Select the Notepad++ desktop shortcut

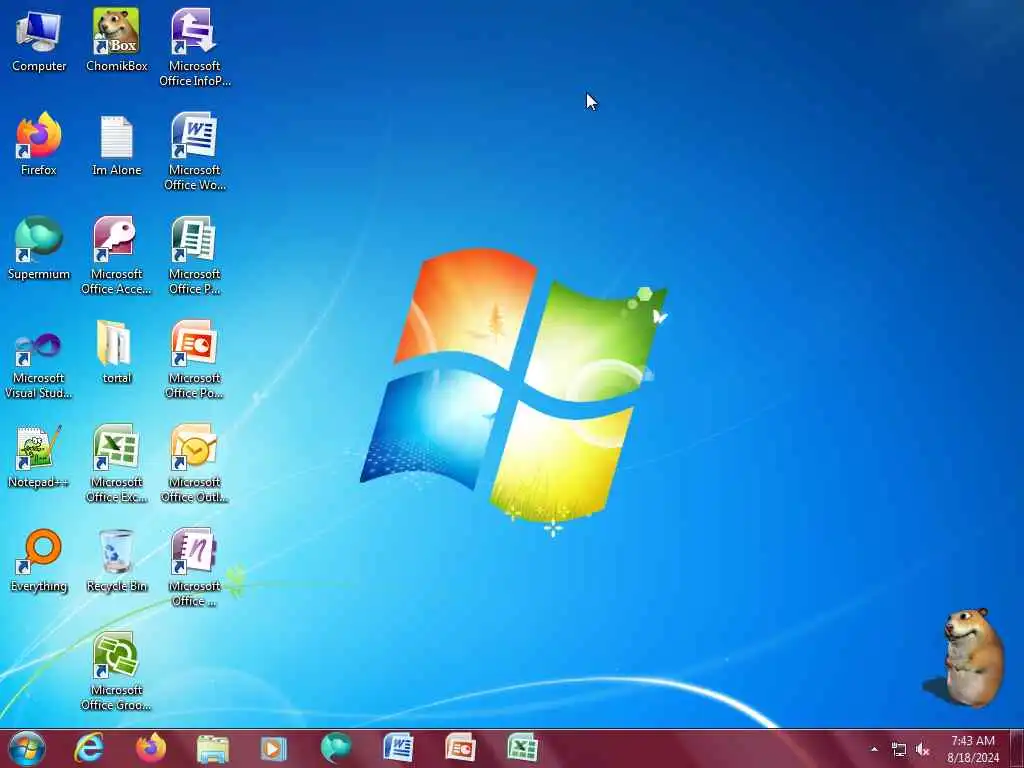[x=39, y=456]
